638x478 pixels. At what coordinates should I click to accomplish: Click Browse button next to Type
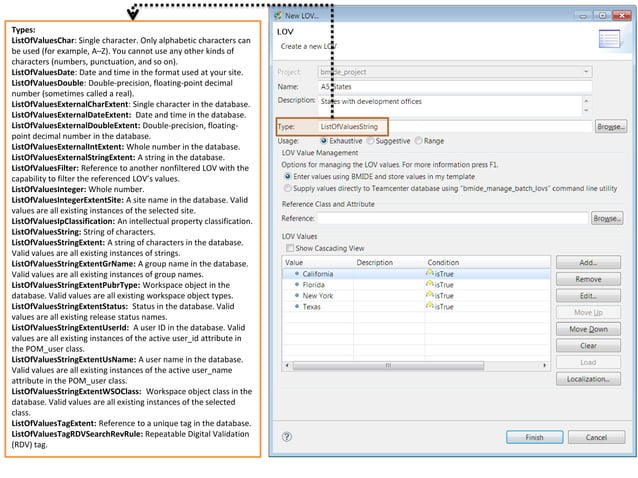(610, 127)
